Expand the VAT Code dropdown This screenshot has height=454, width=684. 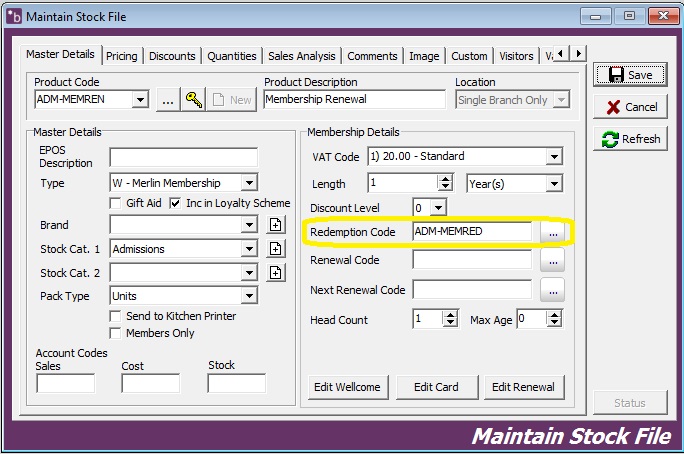[554, 157]
